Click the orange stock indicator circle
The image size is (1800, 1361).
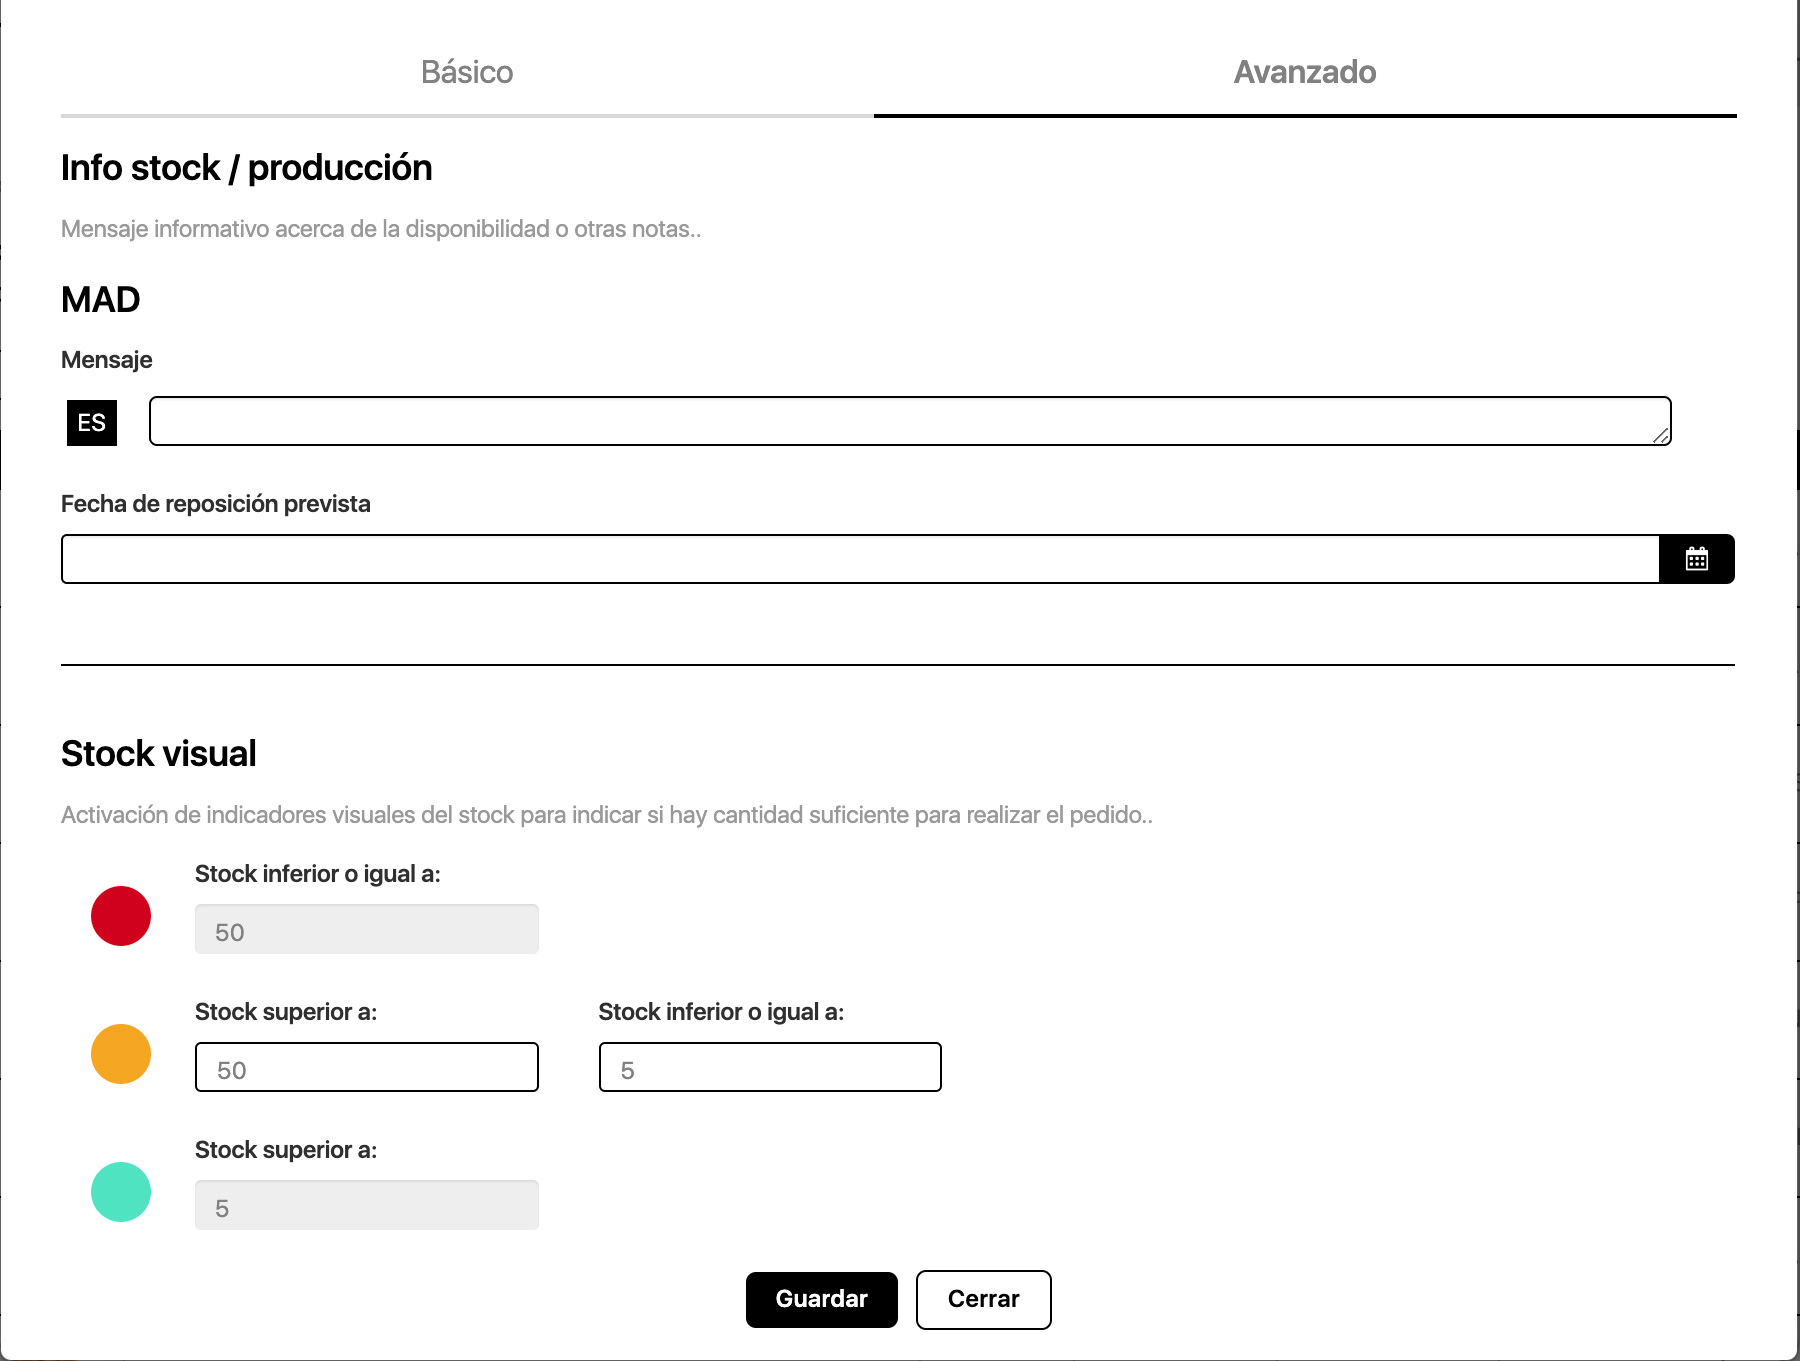(x=121, y=1054)
